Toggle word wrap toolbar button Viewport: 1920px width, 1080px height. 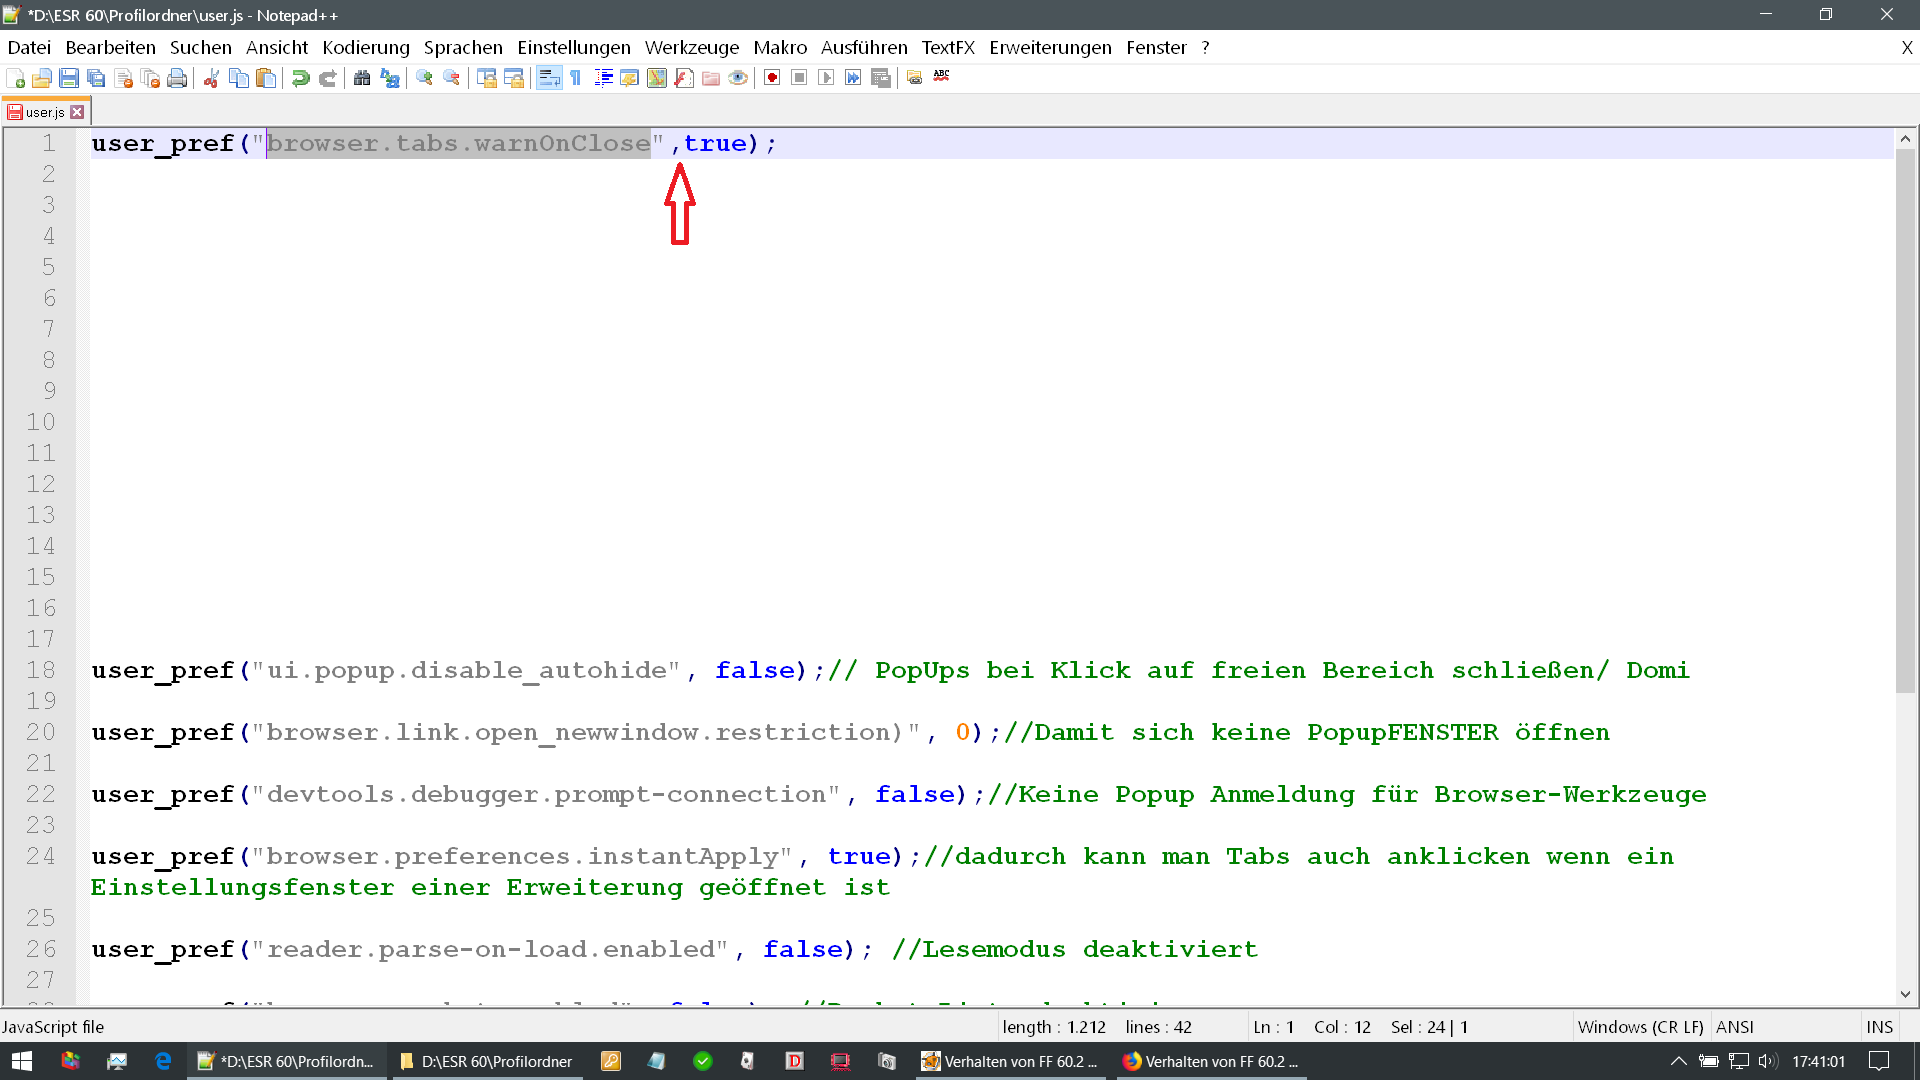[549, 78]
